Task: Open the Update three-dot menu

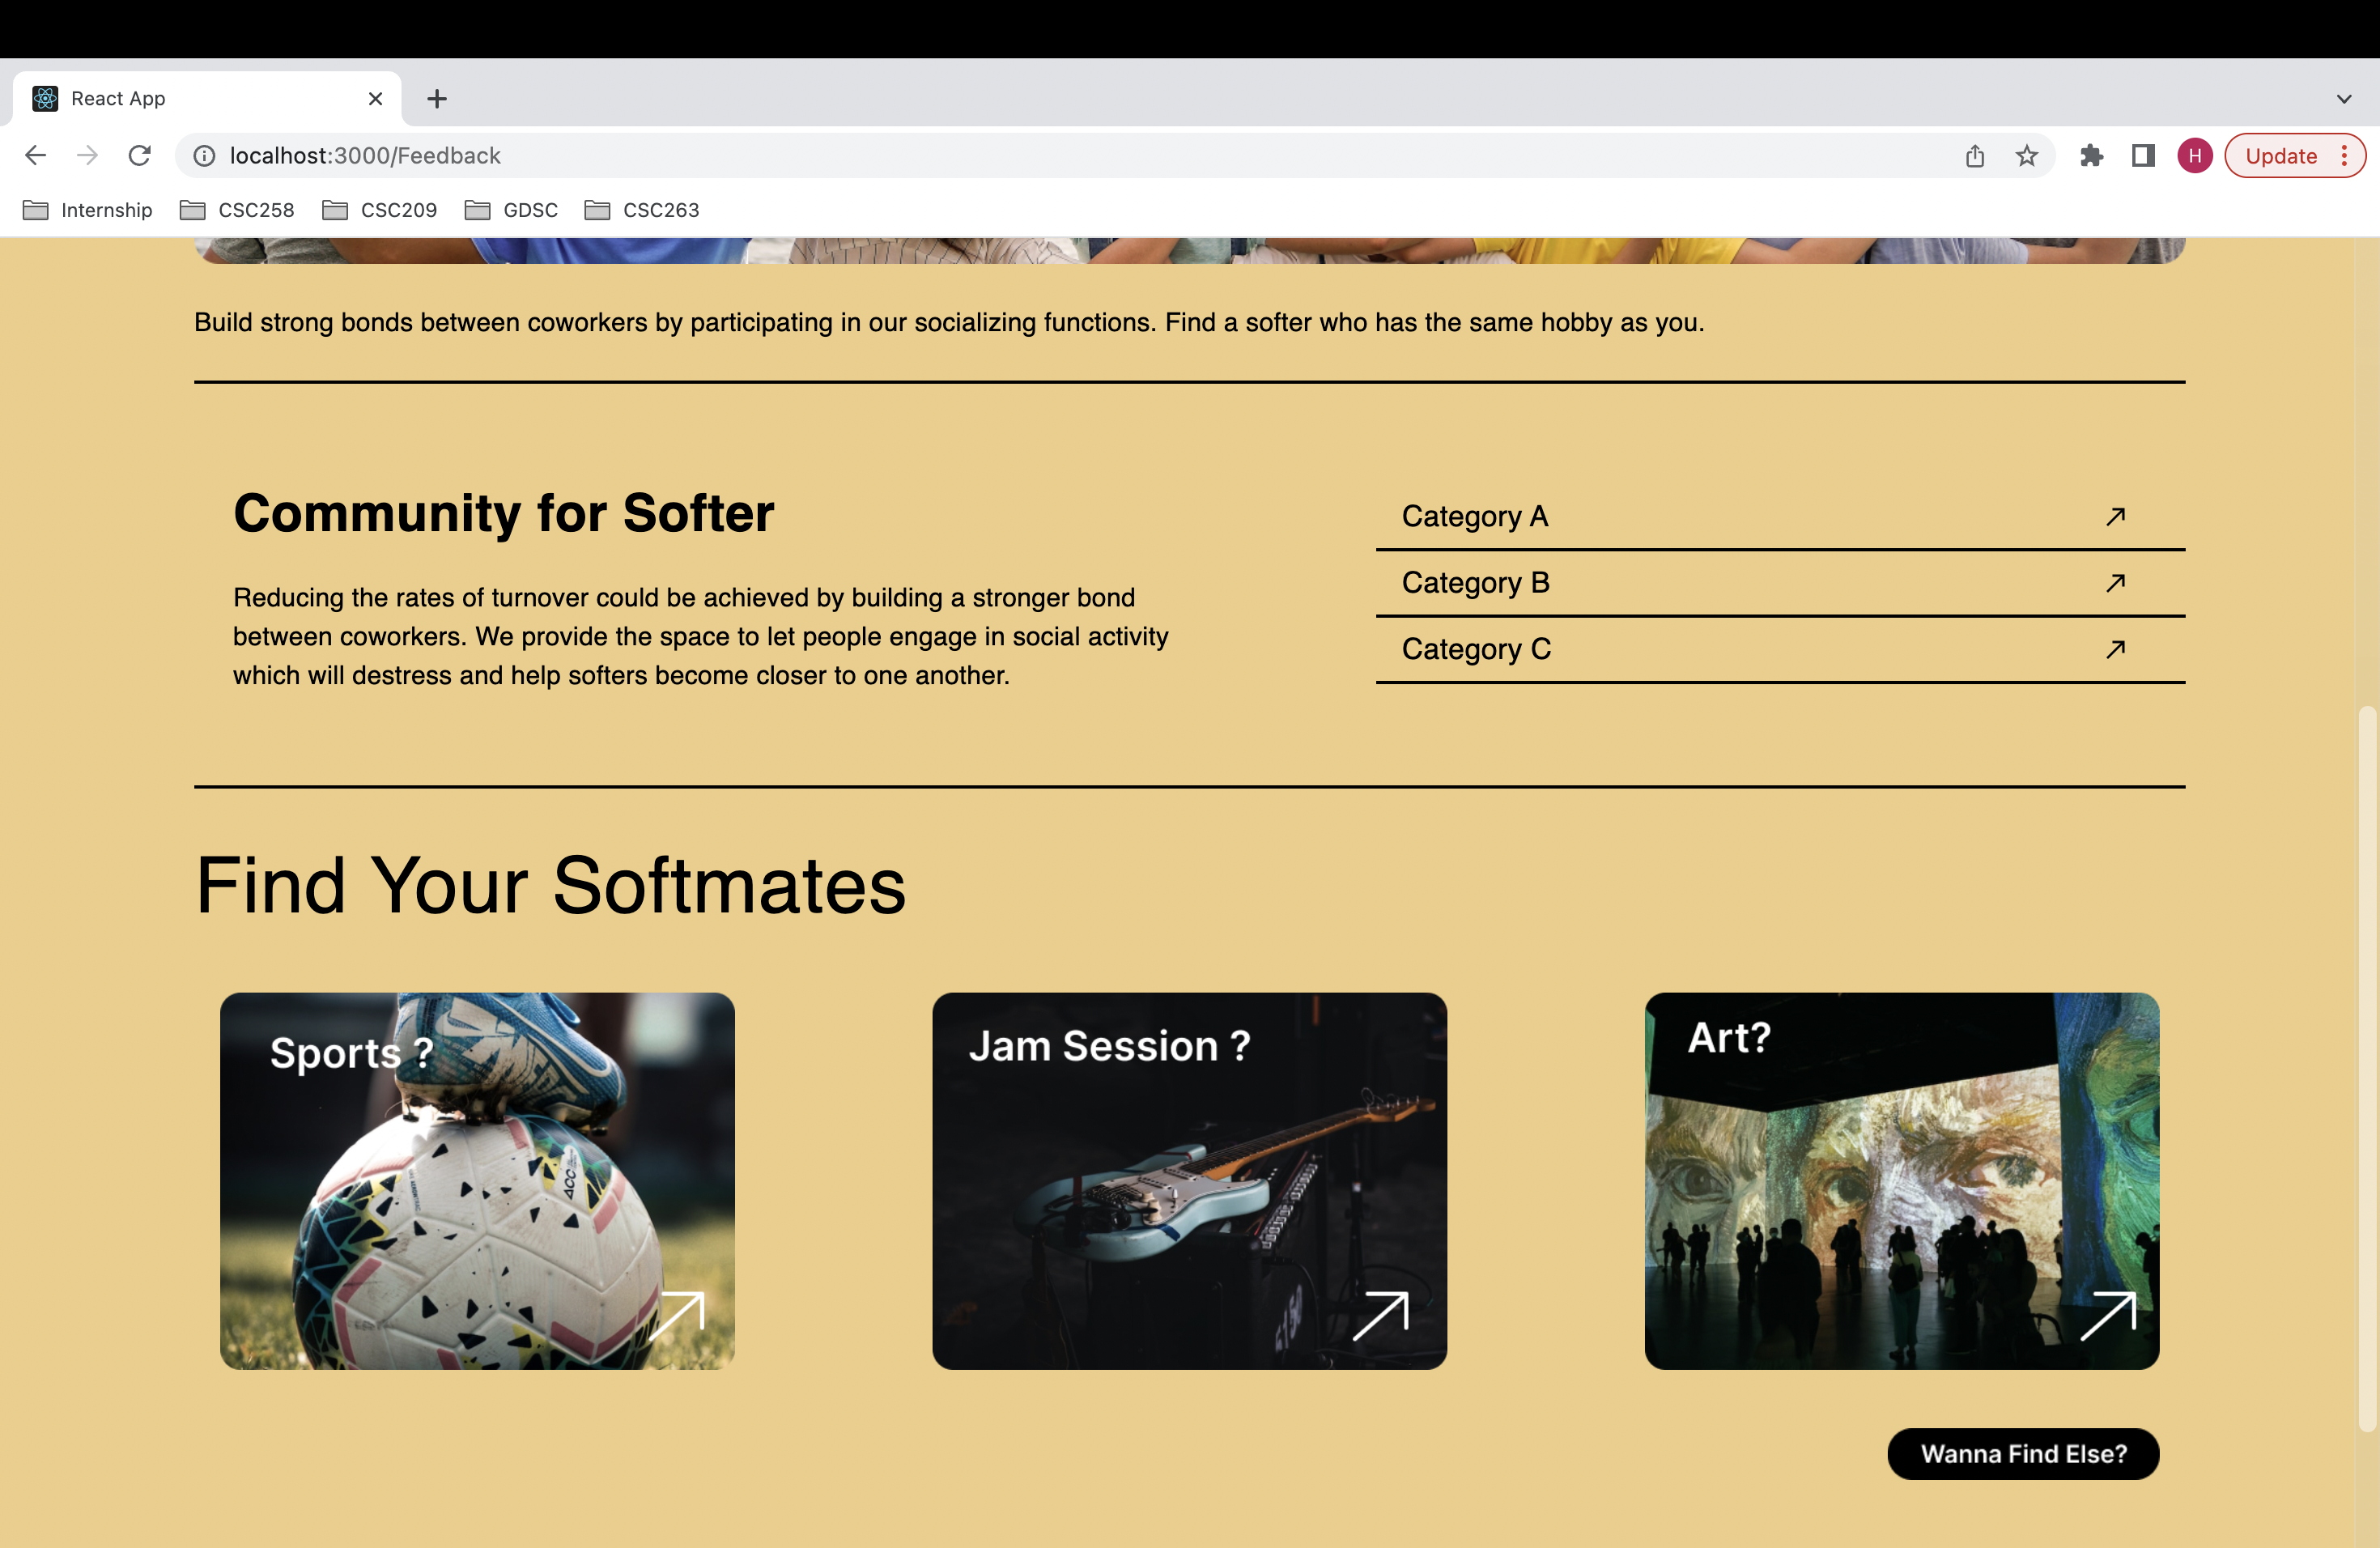Action: click(x=2343, y=156)
